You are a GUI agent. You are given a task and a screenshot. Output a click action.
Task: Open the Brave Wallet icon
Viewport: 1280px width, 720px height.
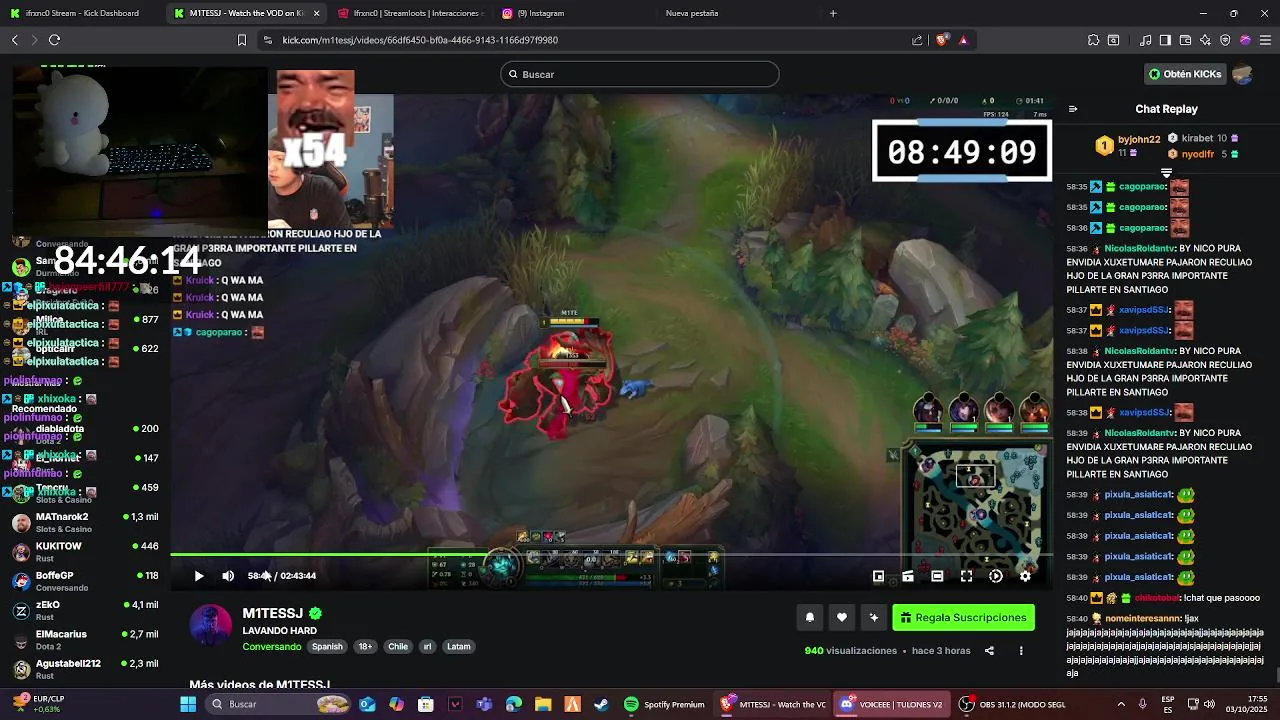1185,40
